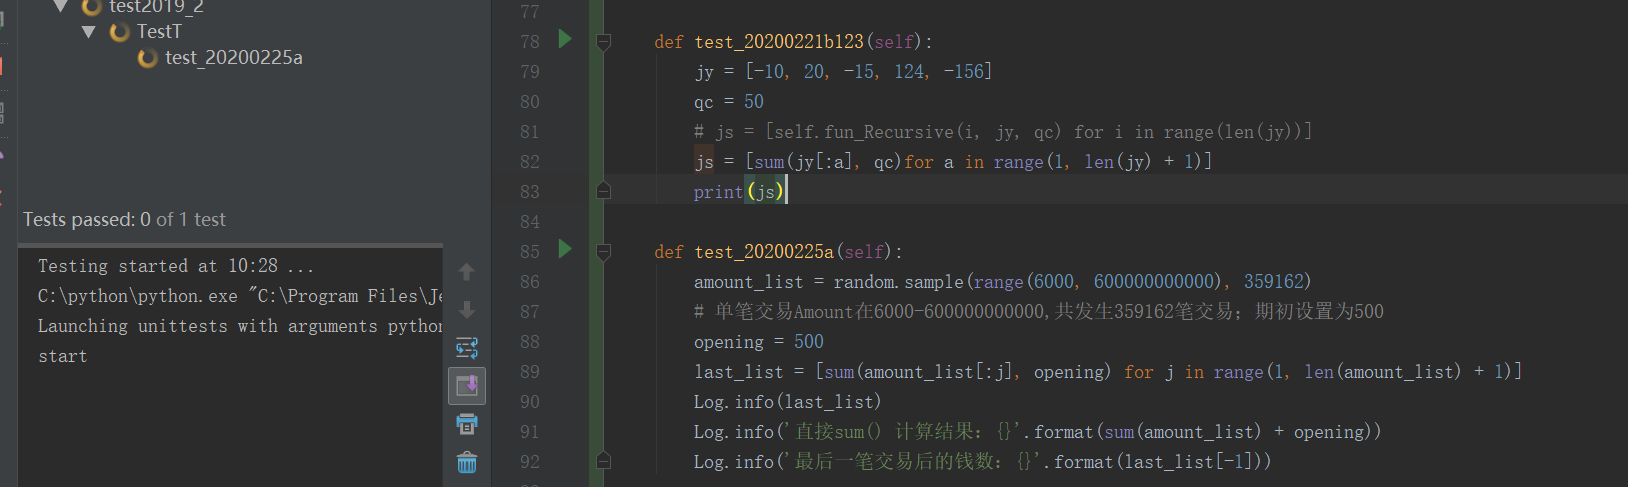This screenshot has width=1628, height=487.
Task: Place cursor on 'def test_20200225a(self):'
Action: tap(778, 252)
